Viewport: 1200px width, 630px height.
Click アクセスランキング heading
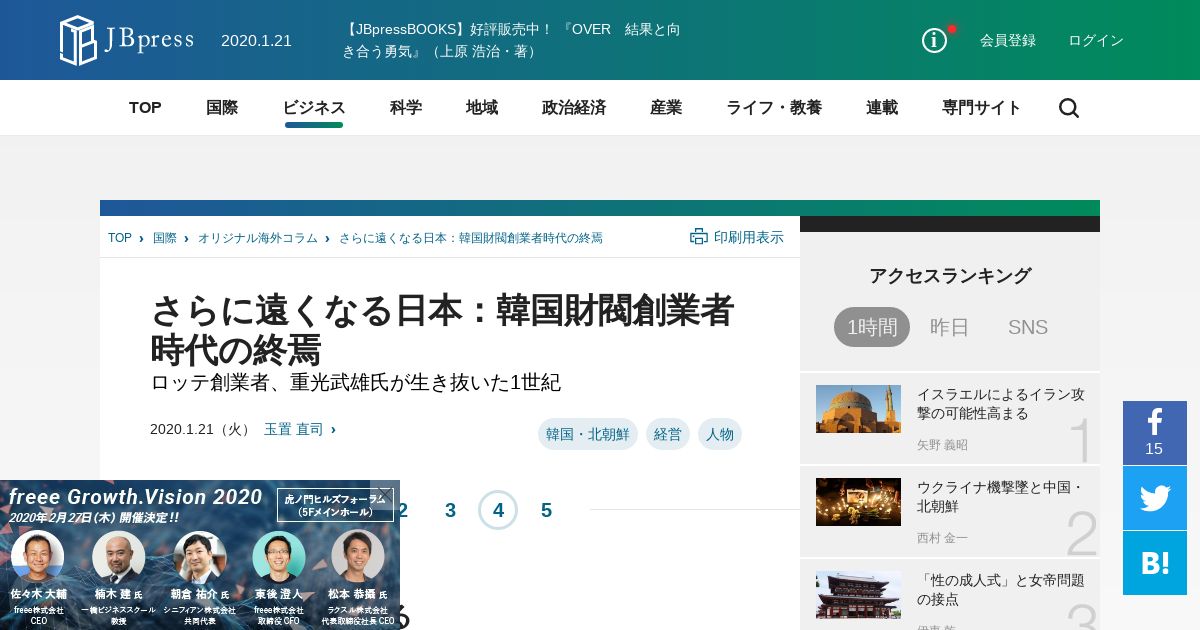950,276
